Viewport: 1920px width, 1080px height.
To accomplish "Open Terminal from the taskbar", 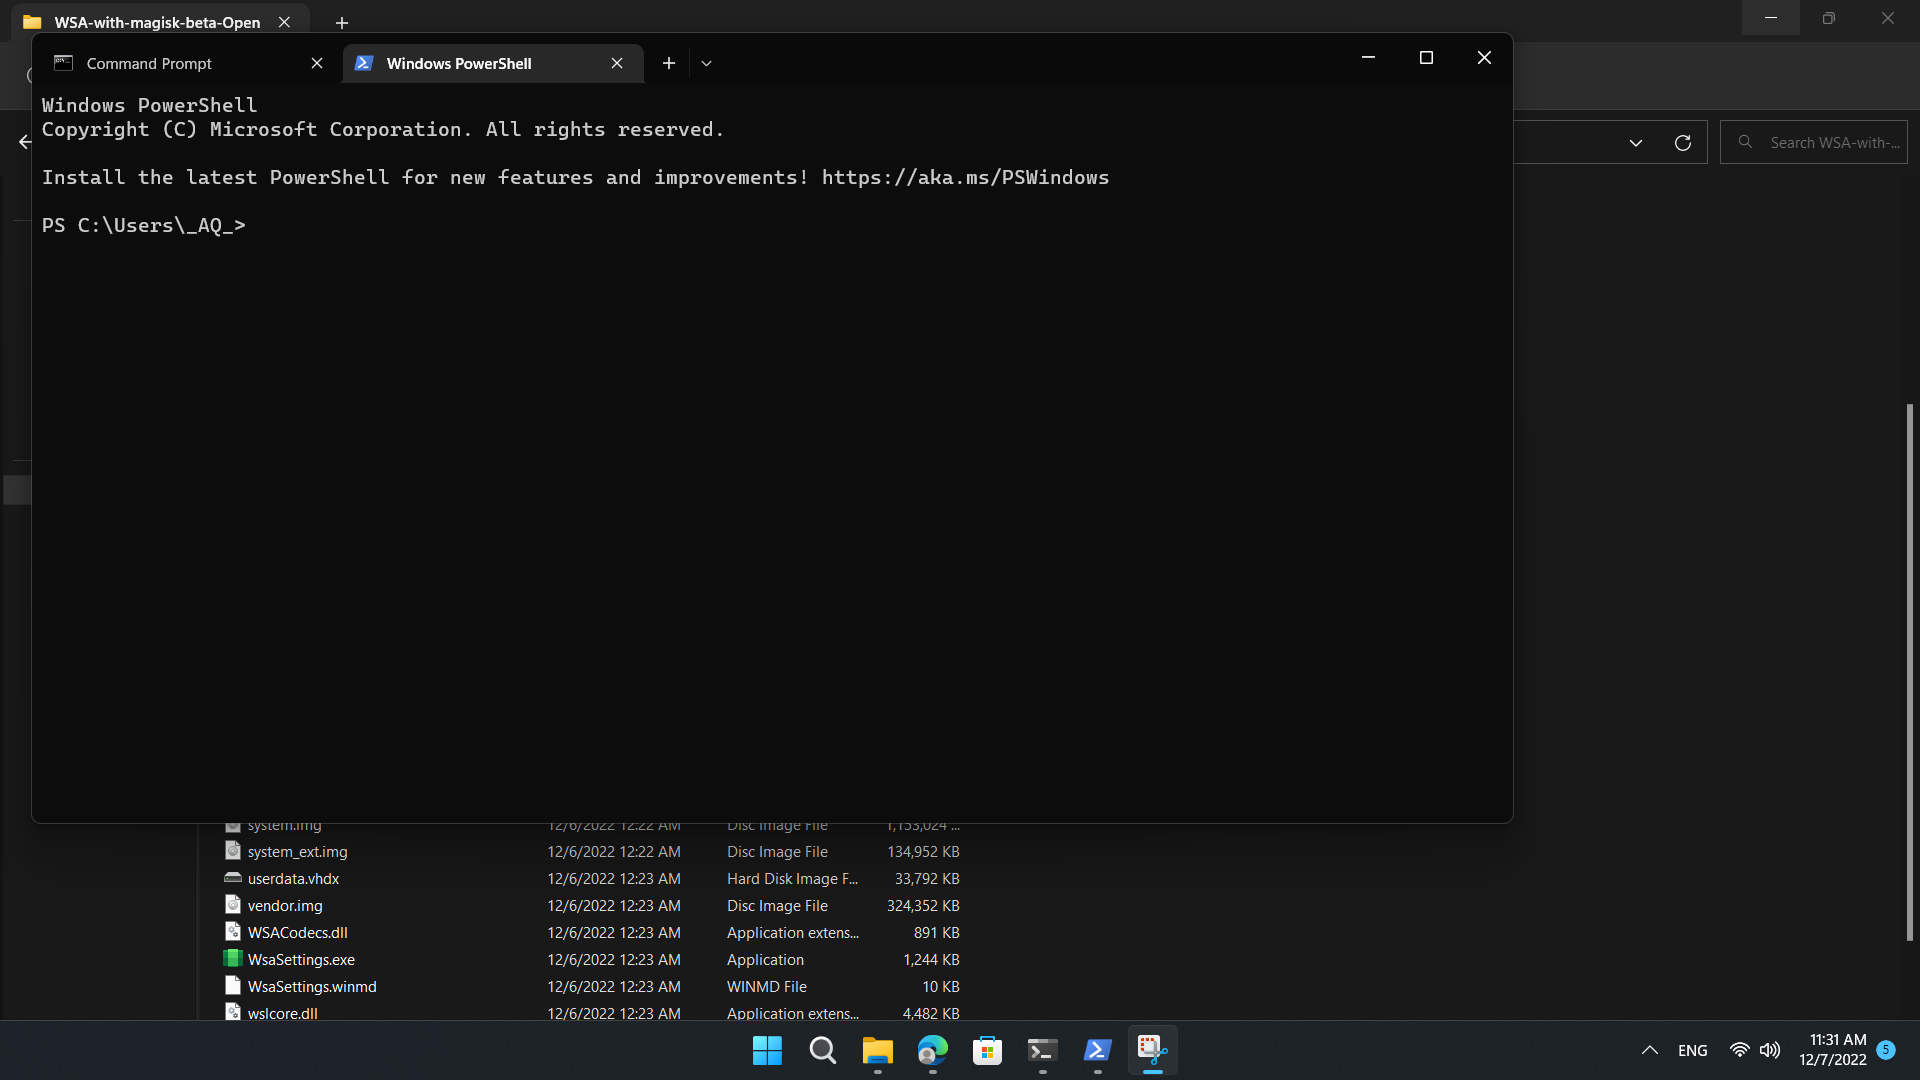I will tap(1042, 1050).
